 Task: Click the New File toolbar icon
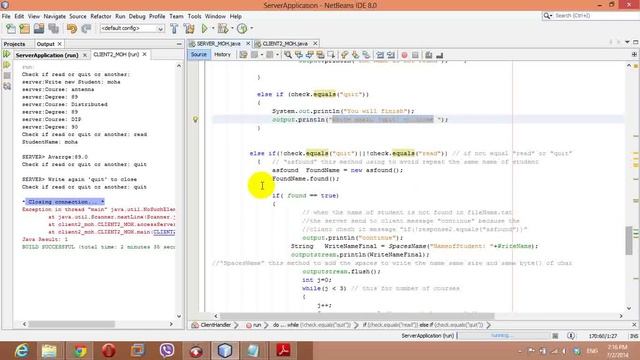click(11, 29)
